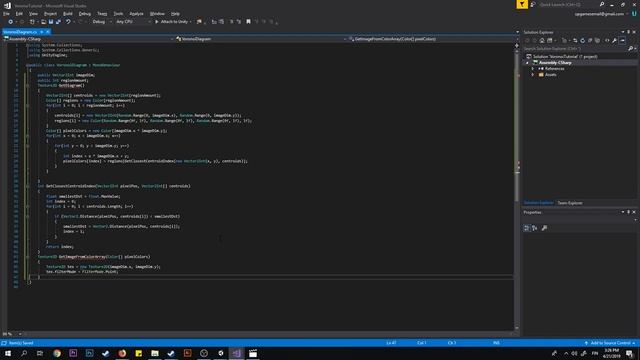Open the signed-in account email dropdown
The height and width of the screenshot is (360, 640).
click(601, 14)
